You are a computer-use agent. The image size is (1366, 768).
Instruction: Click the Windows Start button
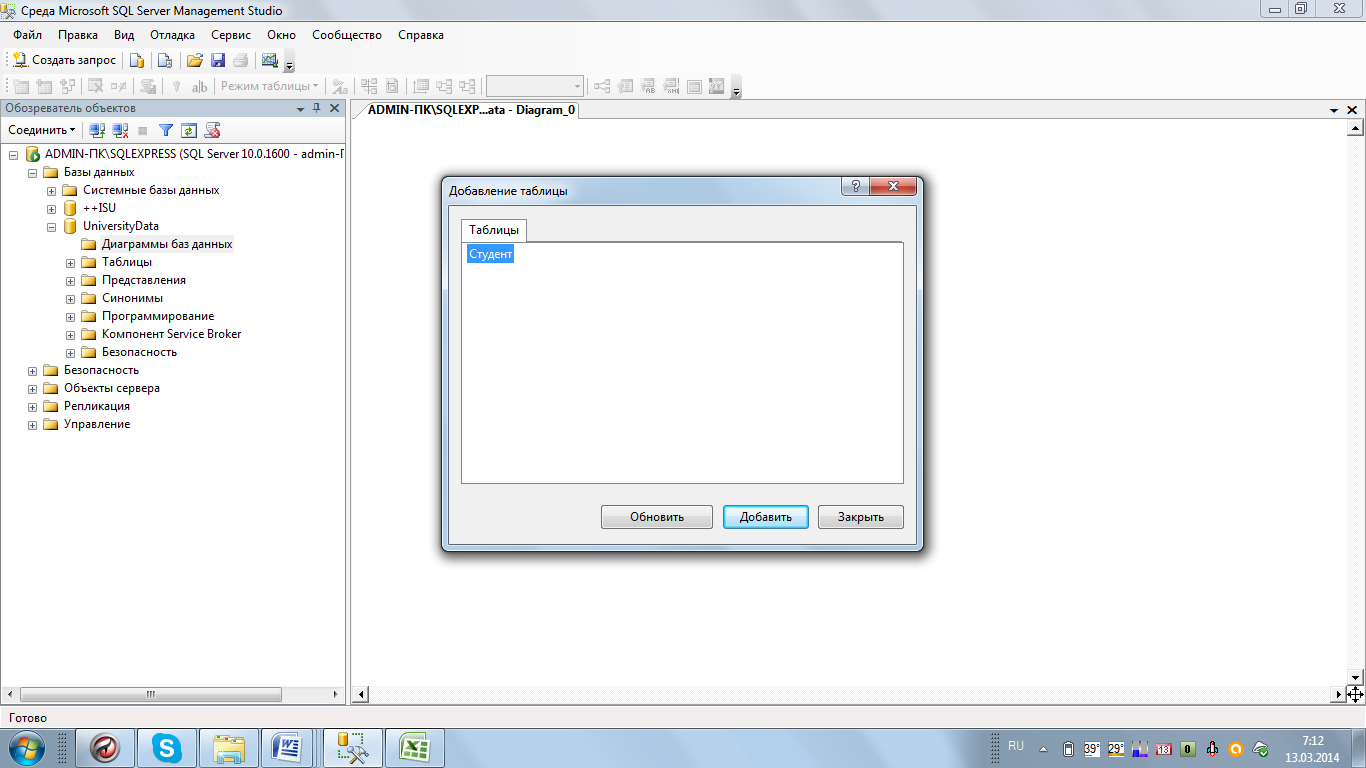(26, 748)
